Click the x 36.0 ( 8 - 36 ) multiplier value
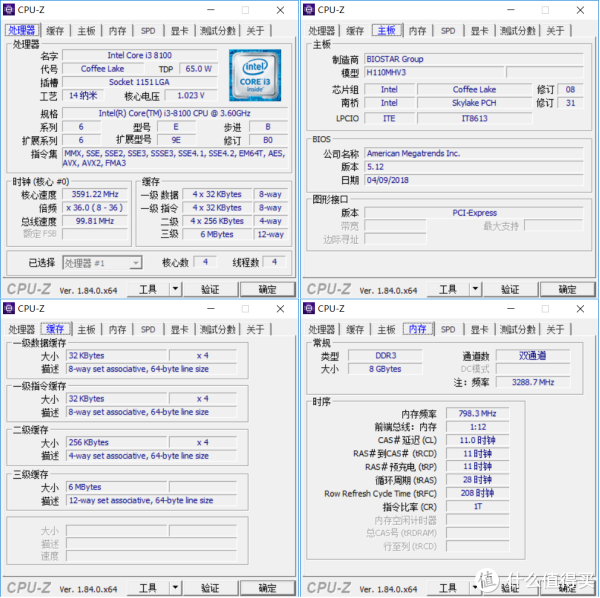Screen dimensions: 600x598 pos(95,208)
